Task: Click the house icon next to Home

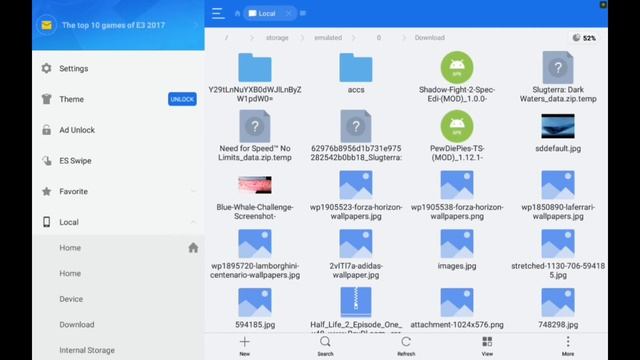Action: (x=193, y=248)
